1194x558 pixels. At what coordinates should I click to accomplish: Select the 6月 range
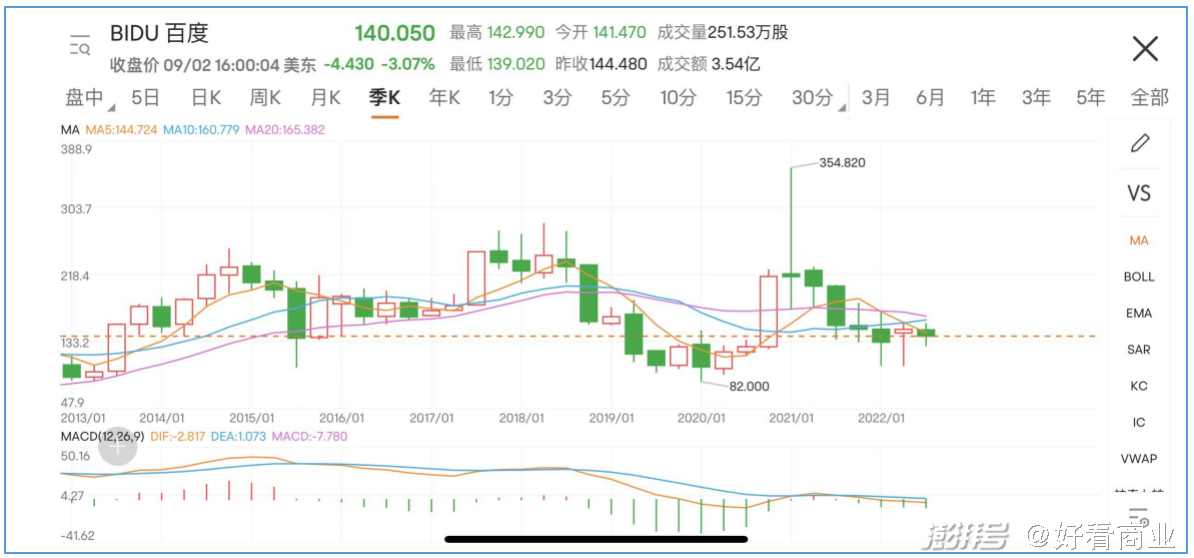pyautogui.click(x=930, y=97)
